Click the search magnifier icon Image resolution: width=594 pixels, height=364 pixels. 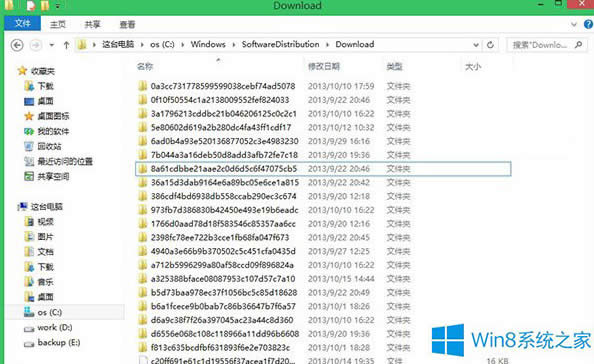pos(578,45)
